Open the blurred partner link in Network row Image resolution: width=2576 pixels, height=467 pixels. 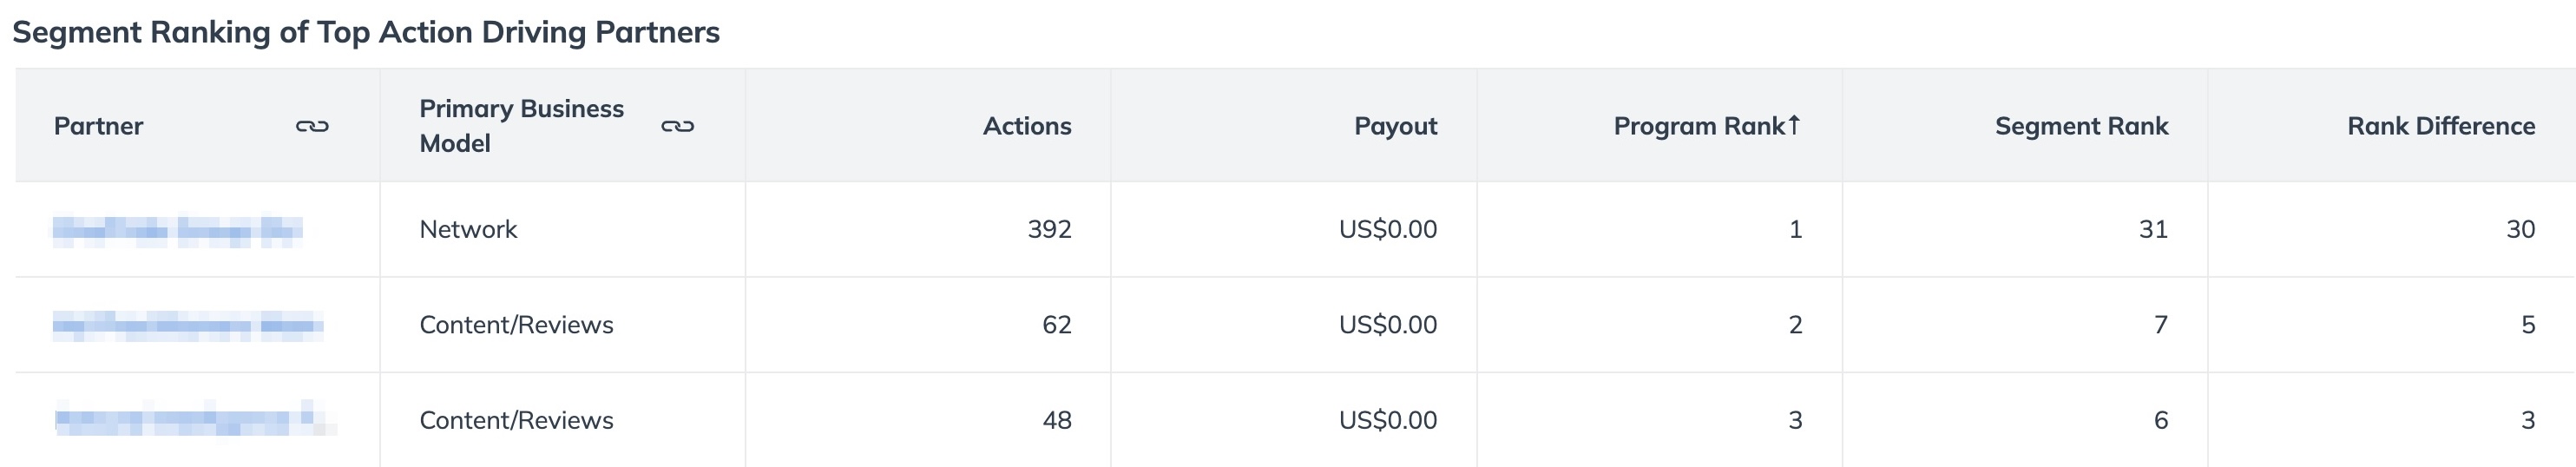click(177, 230)
